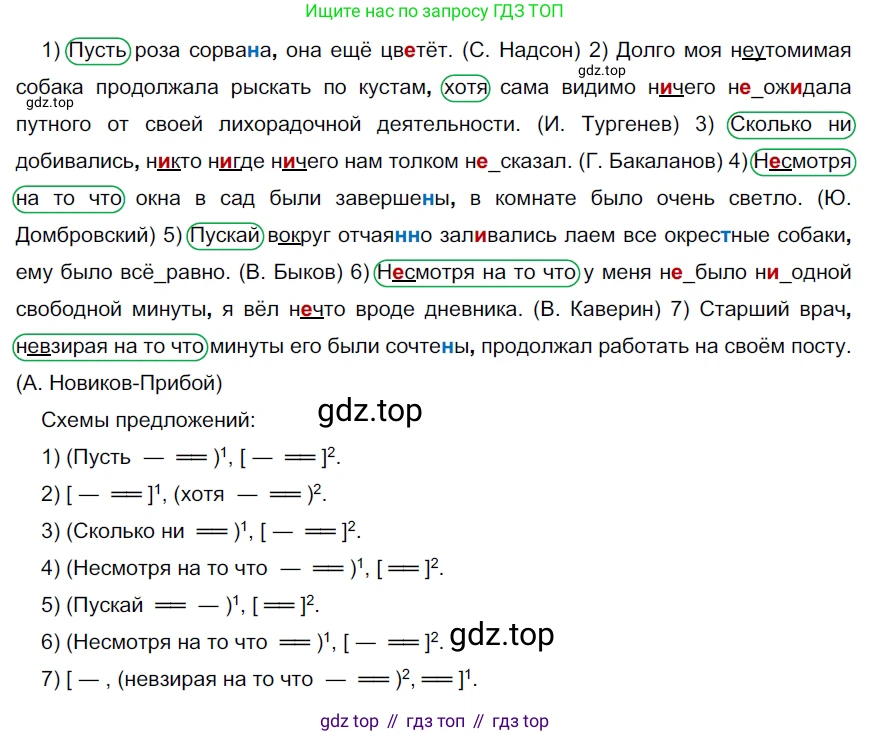Click scheme line 6 '(Несмотря на то что'
The image size is (870, 736).
click(x=242, y=642)
